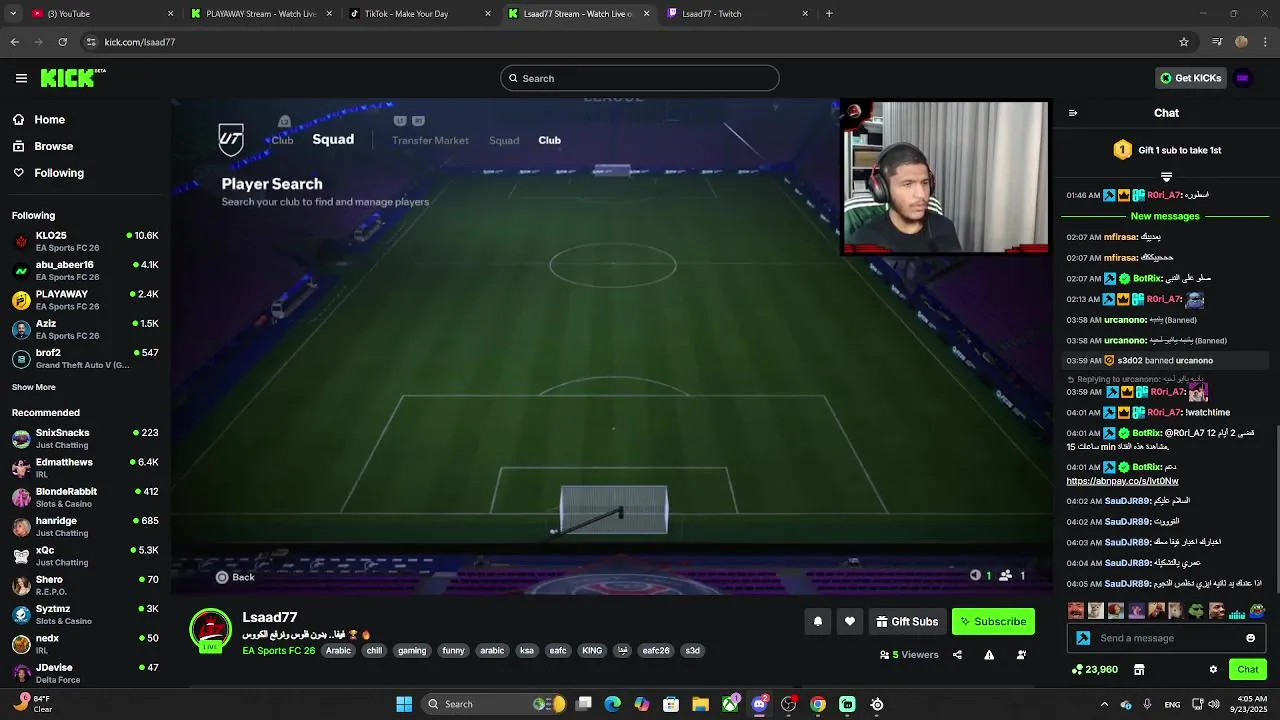Open the channel points shop icon
Image resolution: width=1280 pixels, height=720 pixels.
click(x=1139, y=669)
